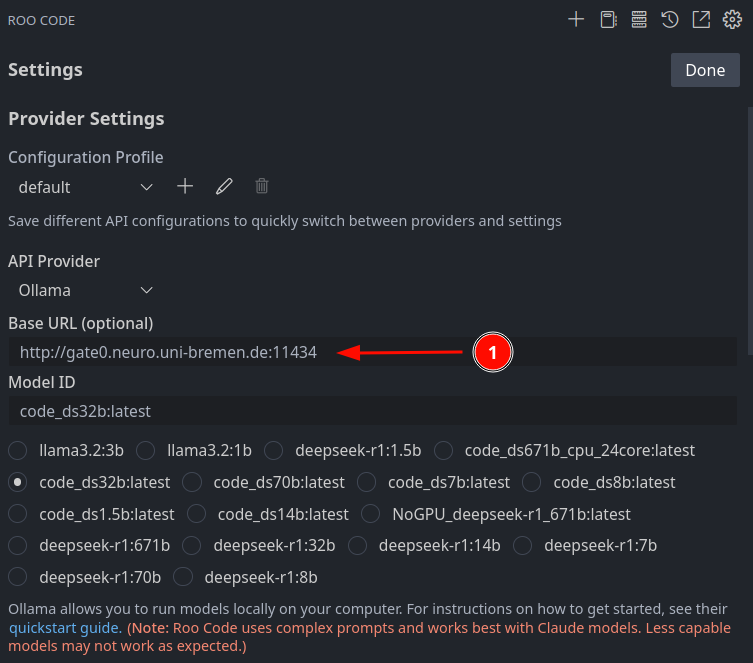Select deepseek-r1:8b radio button
Viewport: 753px width, 663px height.
coord(183,577)
